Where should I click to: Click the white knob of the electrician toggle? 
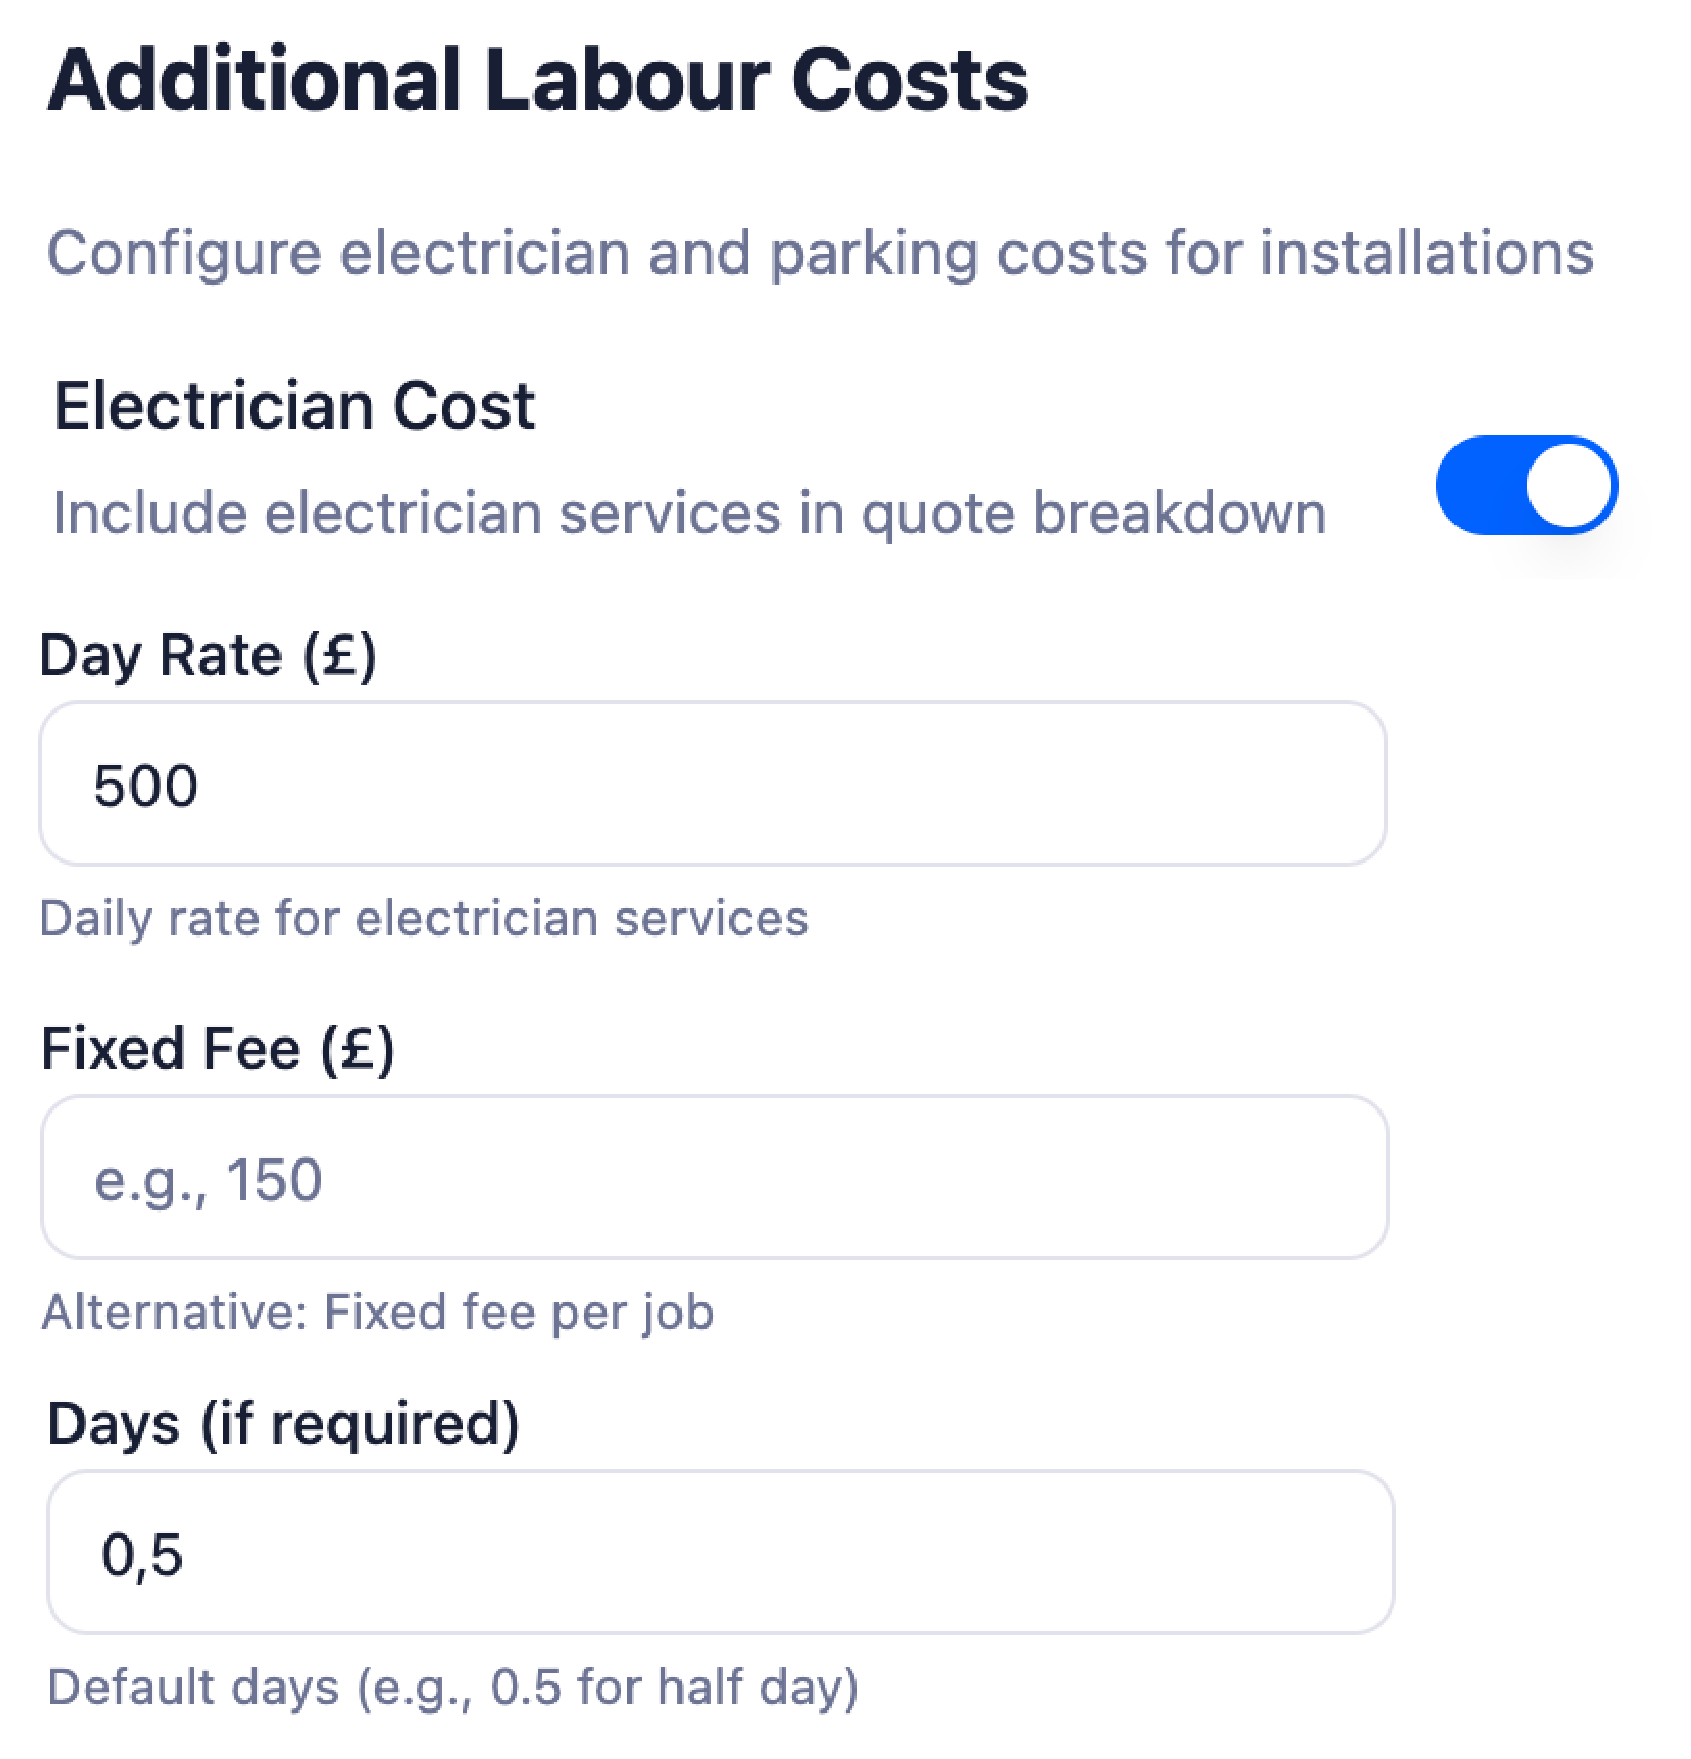pos(1570,486)
